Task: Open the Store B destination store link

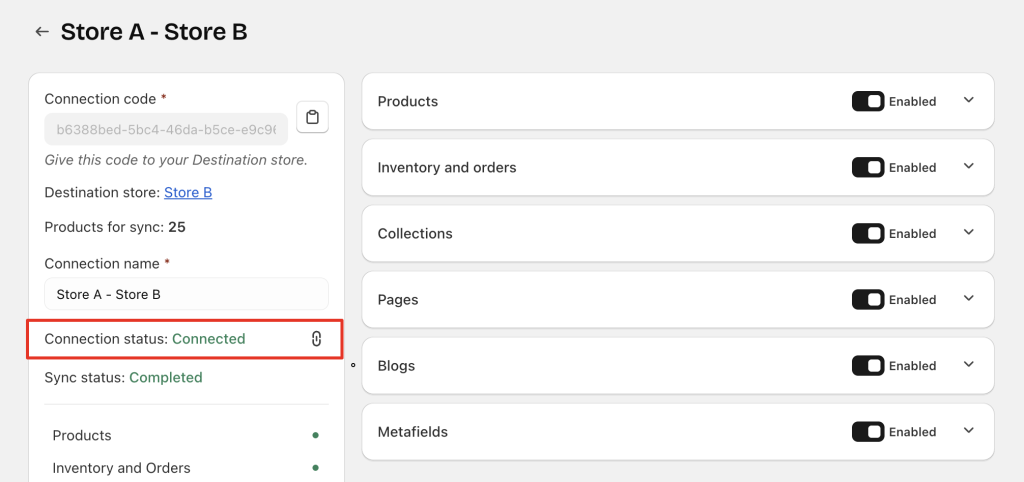Action: point(188,192)
